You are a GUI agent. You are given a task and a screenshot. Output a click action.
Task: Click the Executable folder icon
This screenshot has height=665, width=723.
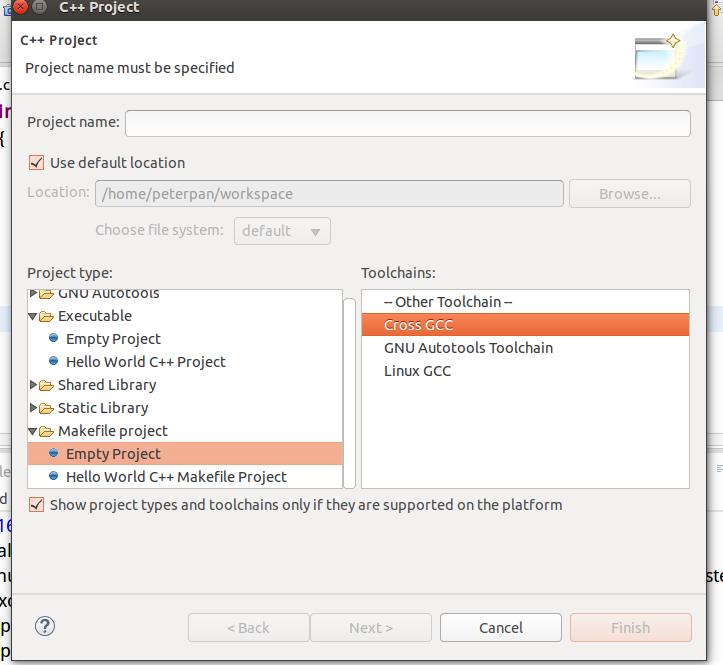pyautogui.click(x=46, y=316)
